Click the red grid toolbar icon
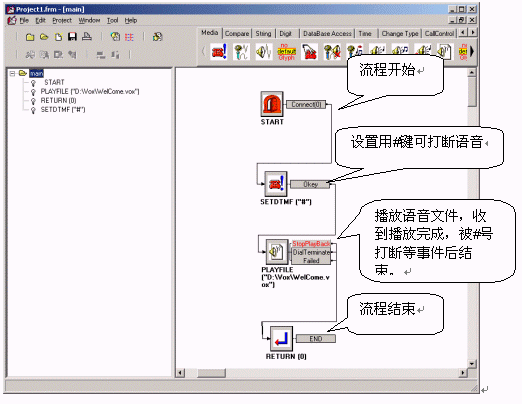Image resolution: width=522 pixels, height=404 pixels. [129, 37]
